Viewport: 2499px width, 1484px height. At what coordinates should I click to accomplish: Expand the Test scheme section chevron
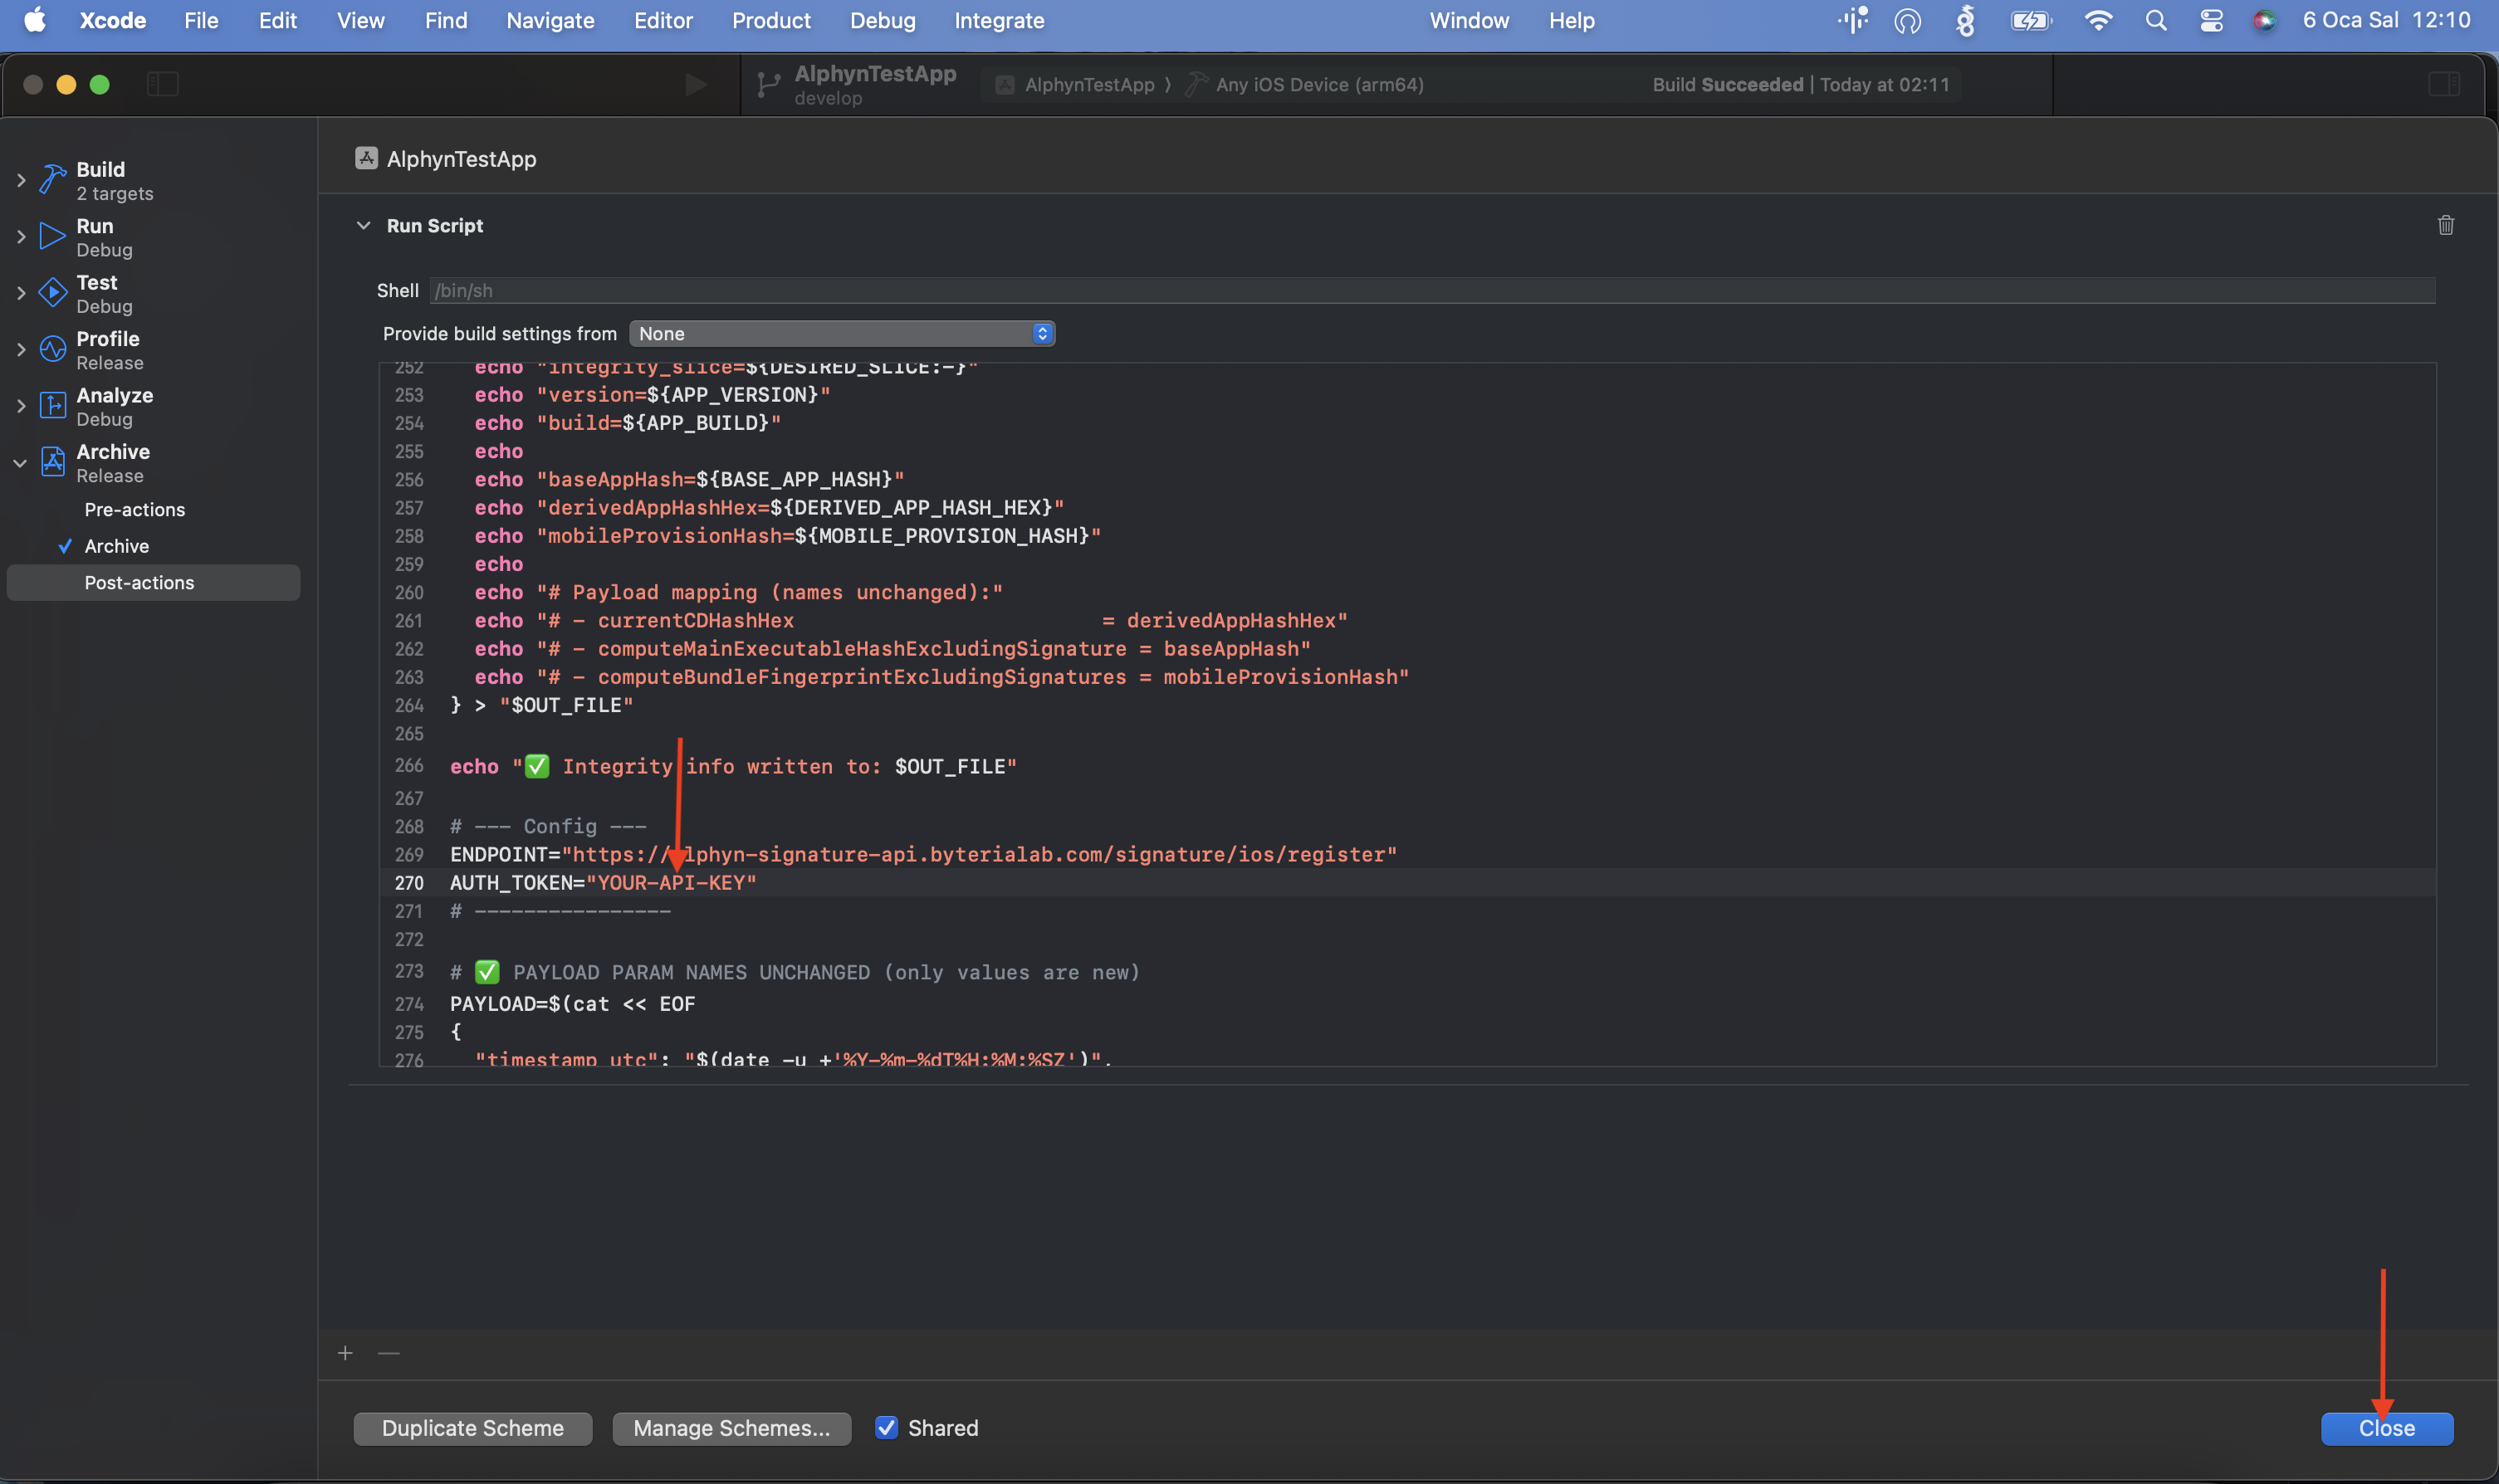(20, 293)
